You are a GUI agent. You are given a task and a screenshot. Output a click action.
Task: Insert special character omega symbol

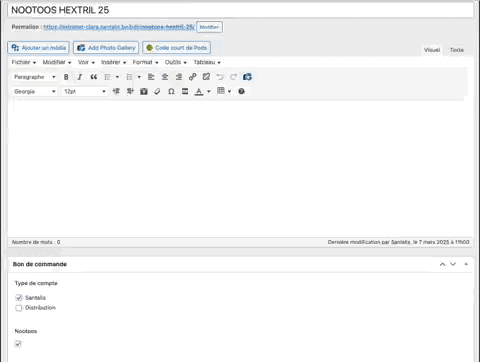point(171,91)
